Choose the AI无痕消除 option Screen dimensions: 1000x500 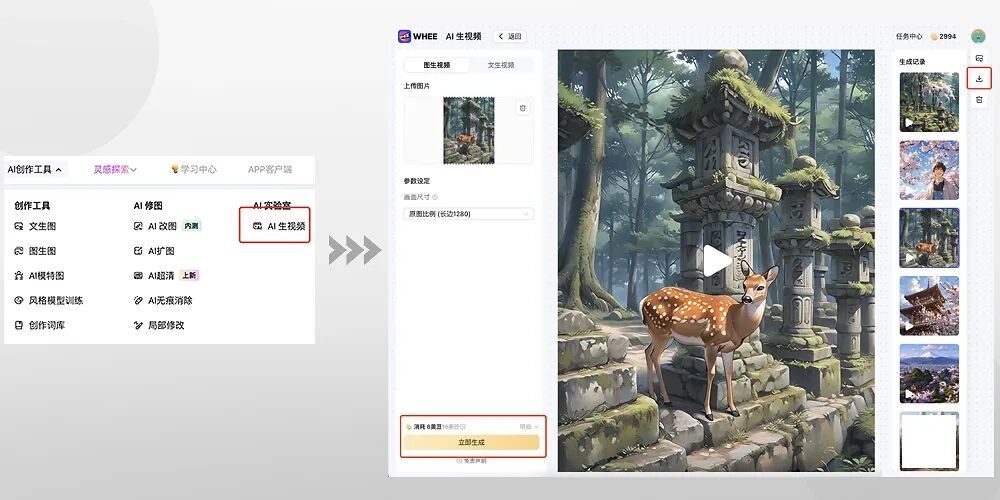tap(170, 300)
